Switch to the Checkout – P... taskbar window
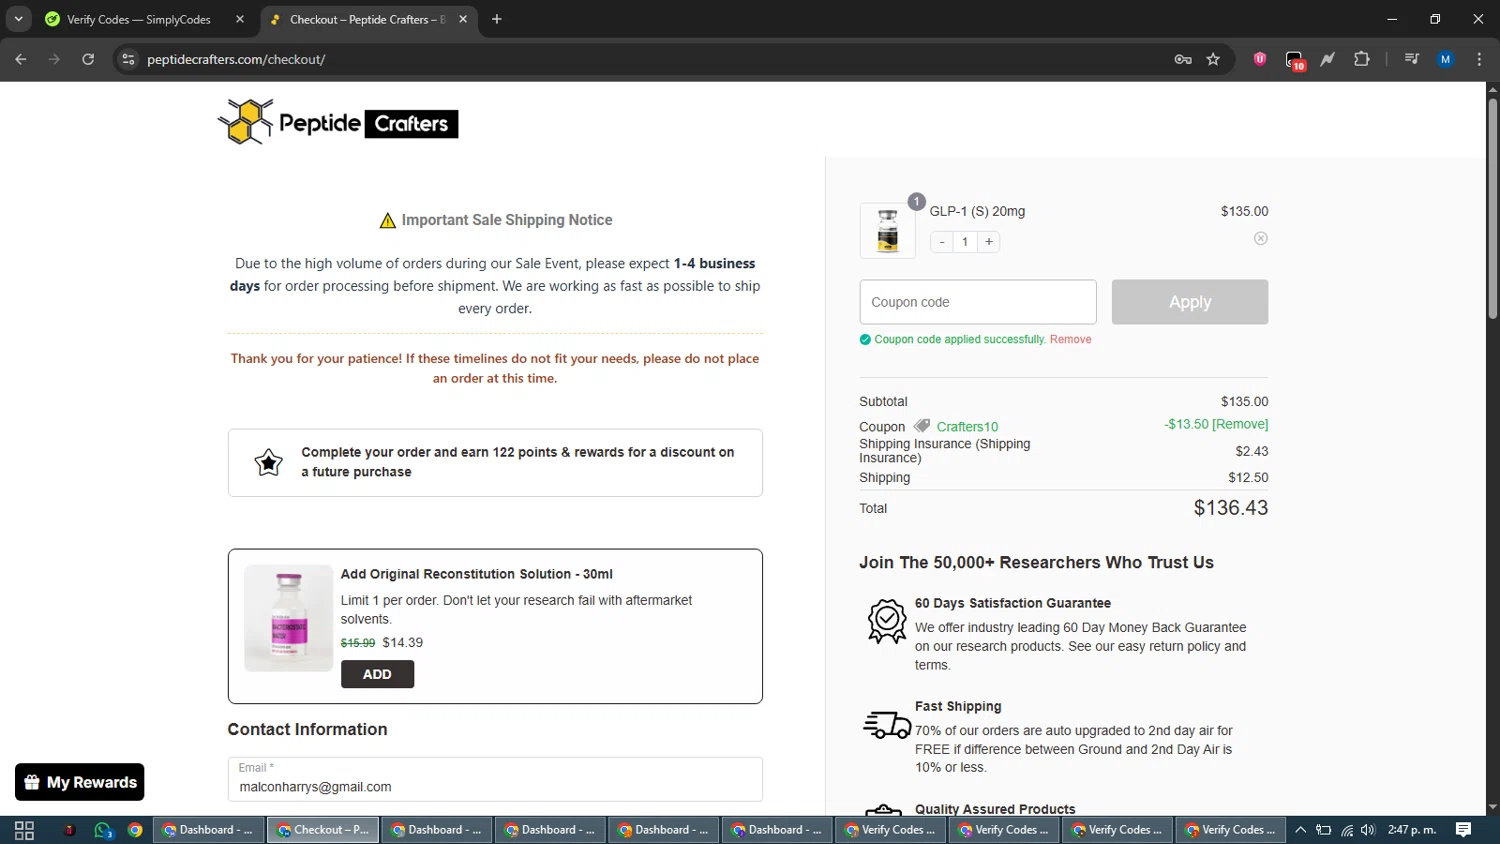The height and width of the screenshot is (844, 1500). pos(323,830)
